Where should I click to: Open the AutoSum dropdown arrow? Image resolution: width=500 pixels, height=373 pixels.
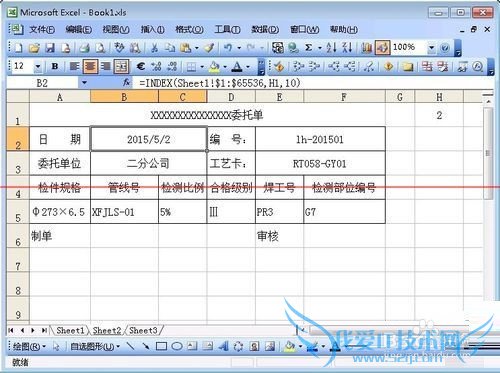coord(319,48)
